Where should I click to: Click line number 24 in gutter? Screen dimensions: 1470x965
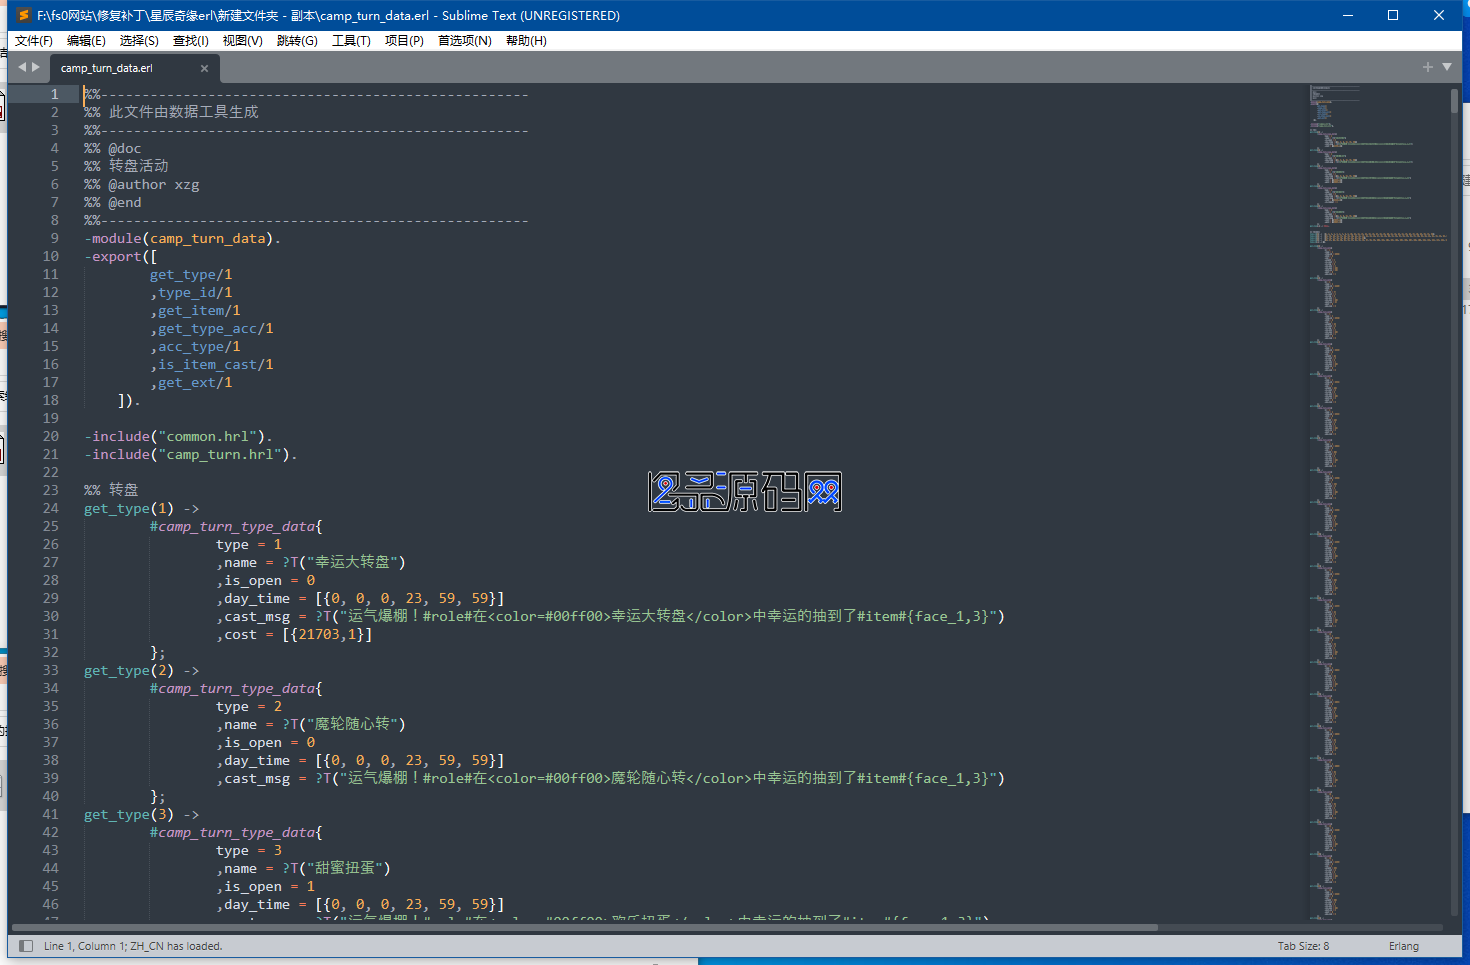pyautogui.click(x=50, y=508)
